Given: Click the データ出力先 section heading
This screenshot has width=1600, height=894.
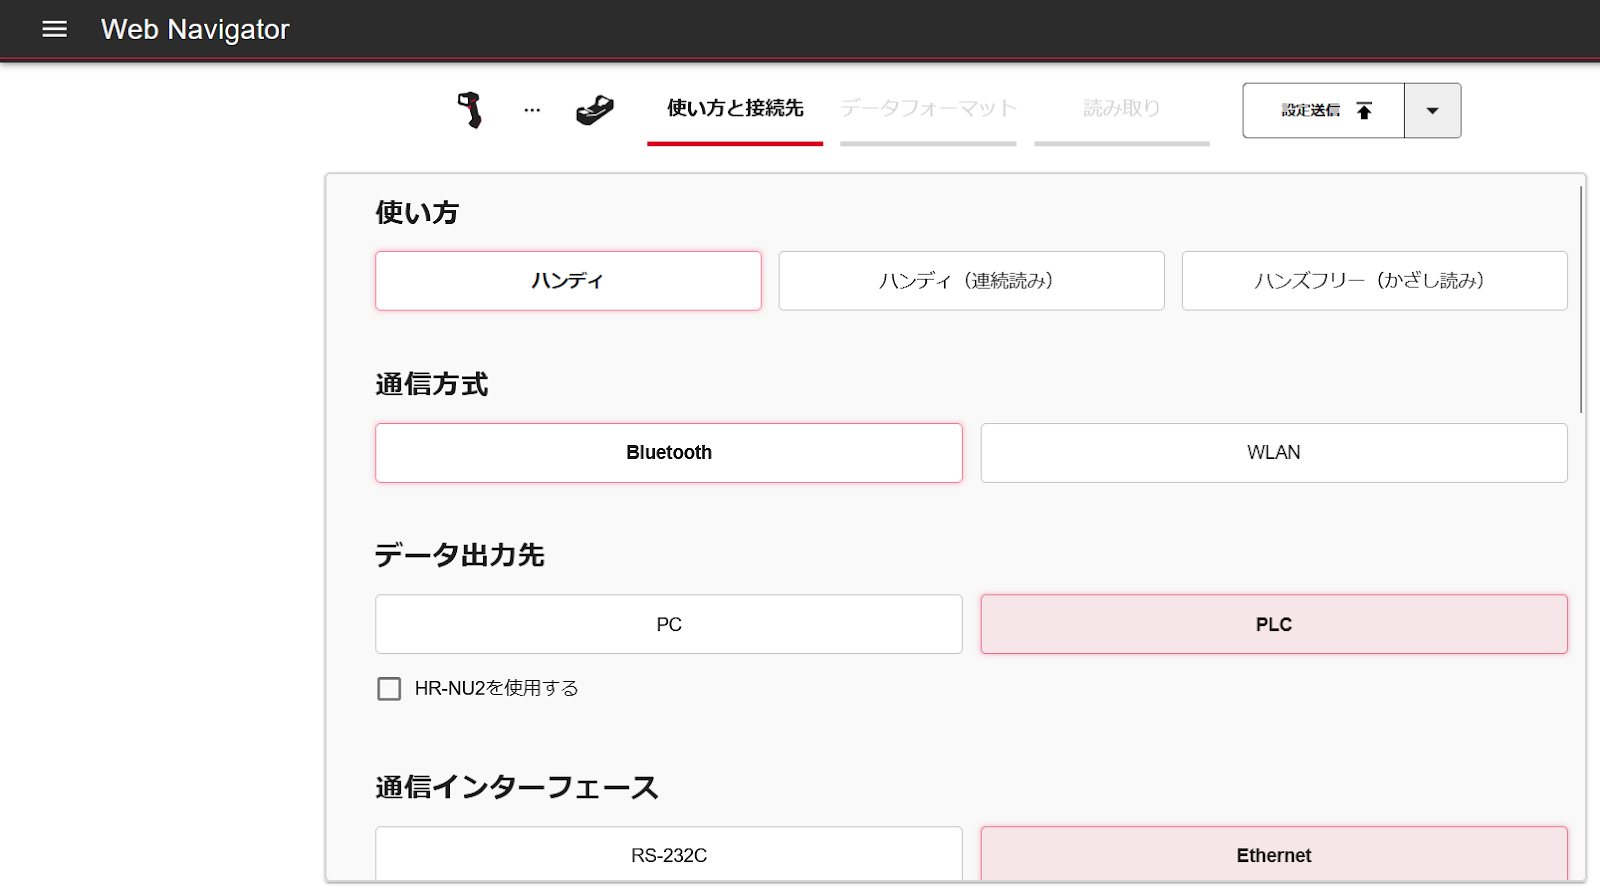Looking at the screenshot, I should tap(460, 555).
